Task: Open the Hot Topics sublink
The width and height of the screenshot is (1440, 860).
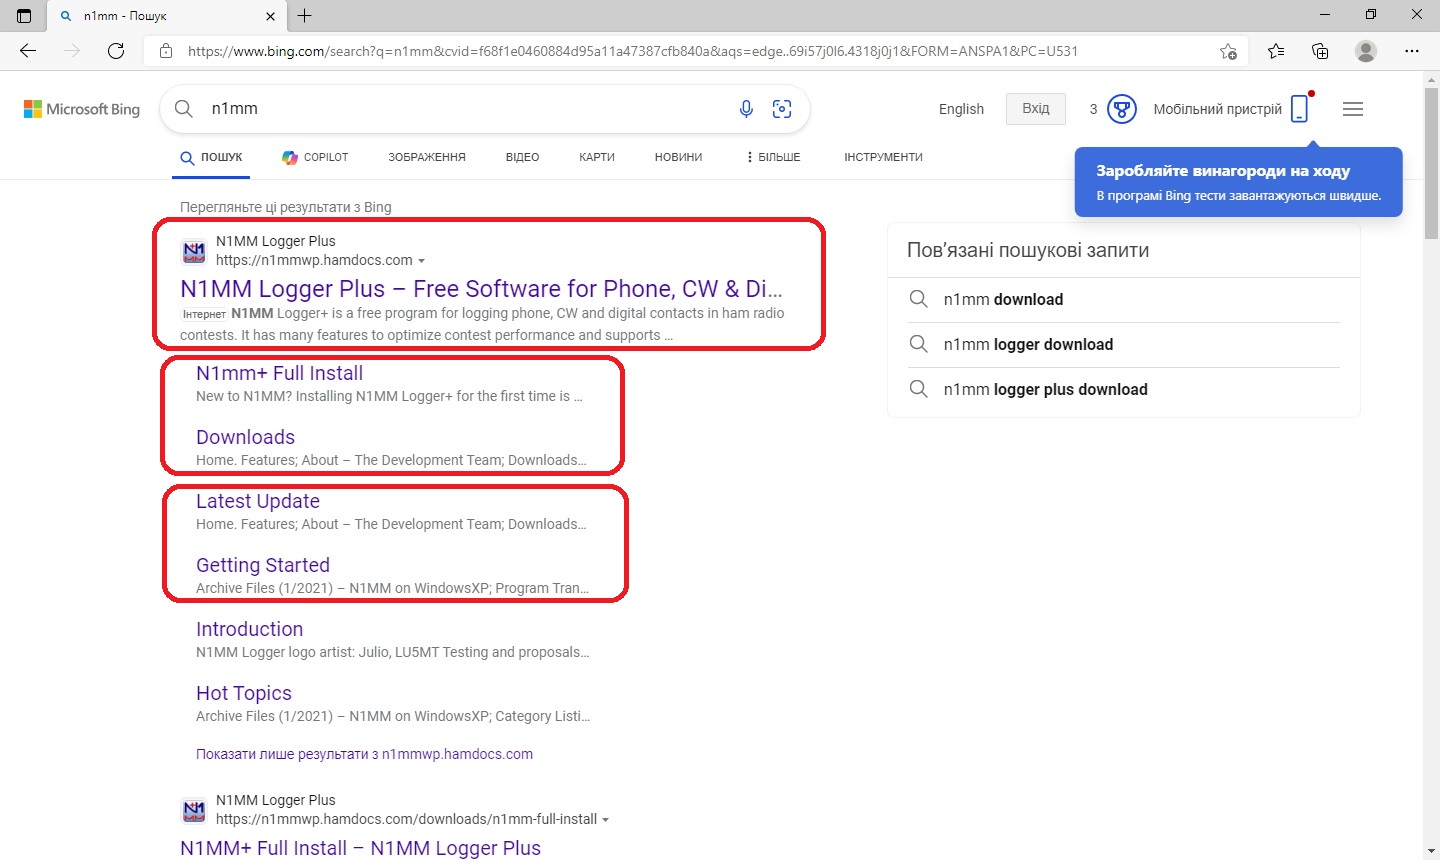Action: click(244, 693)
